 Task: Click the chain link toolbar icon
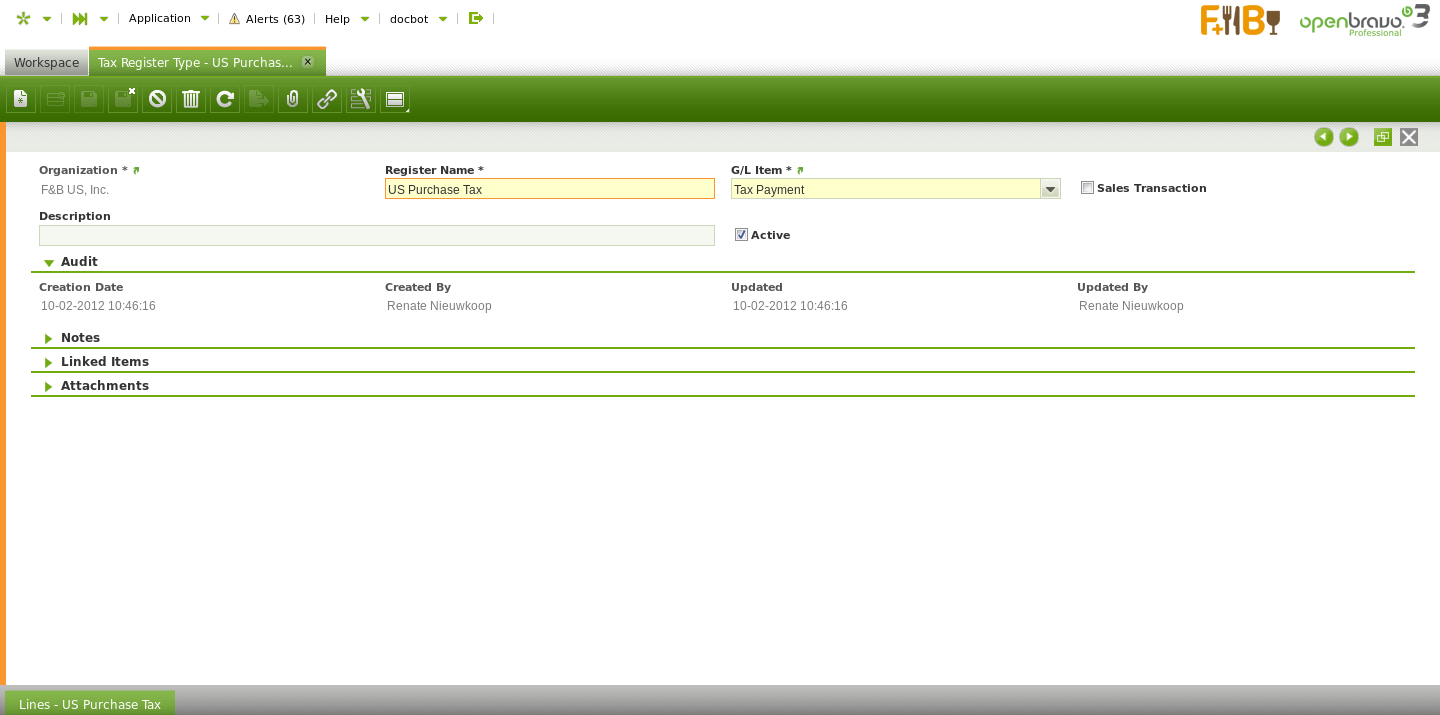click(x=327, y=99)
